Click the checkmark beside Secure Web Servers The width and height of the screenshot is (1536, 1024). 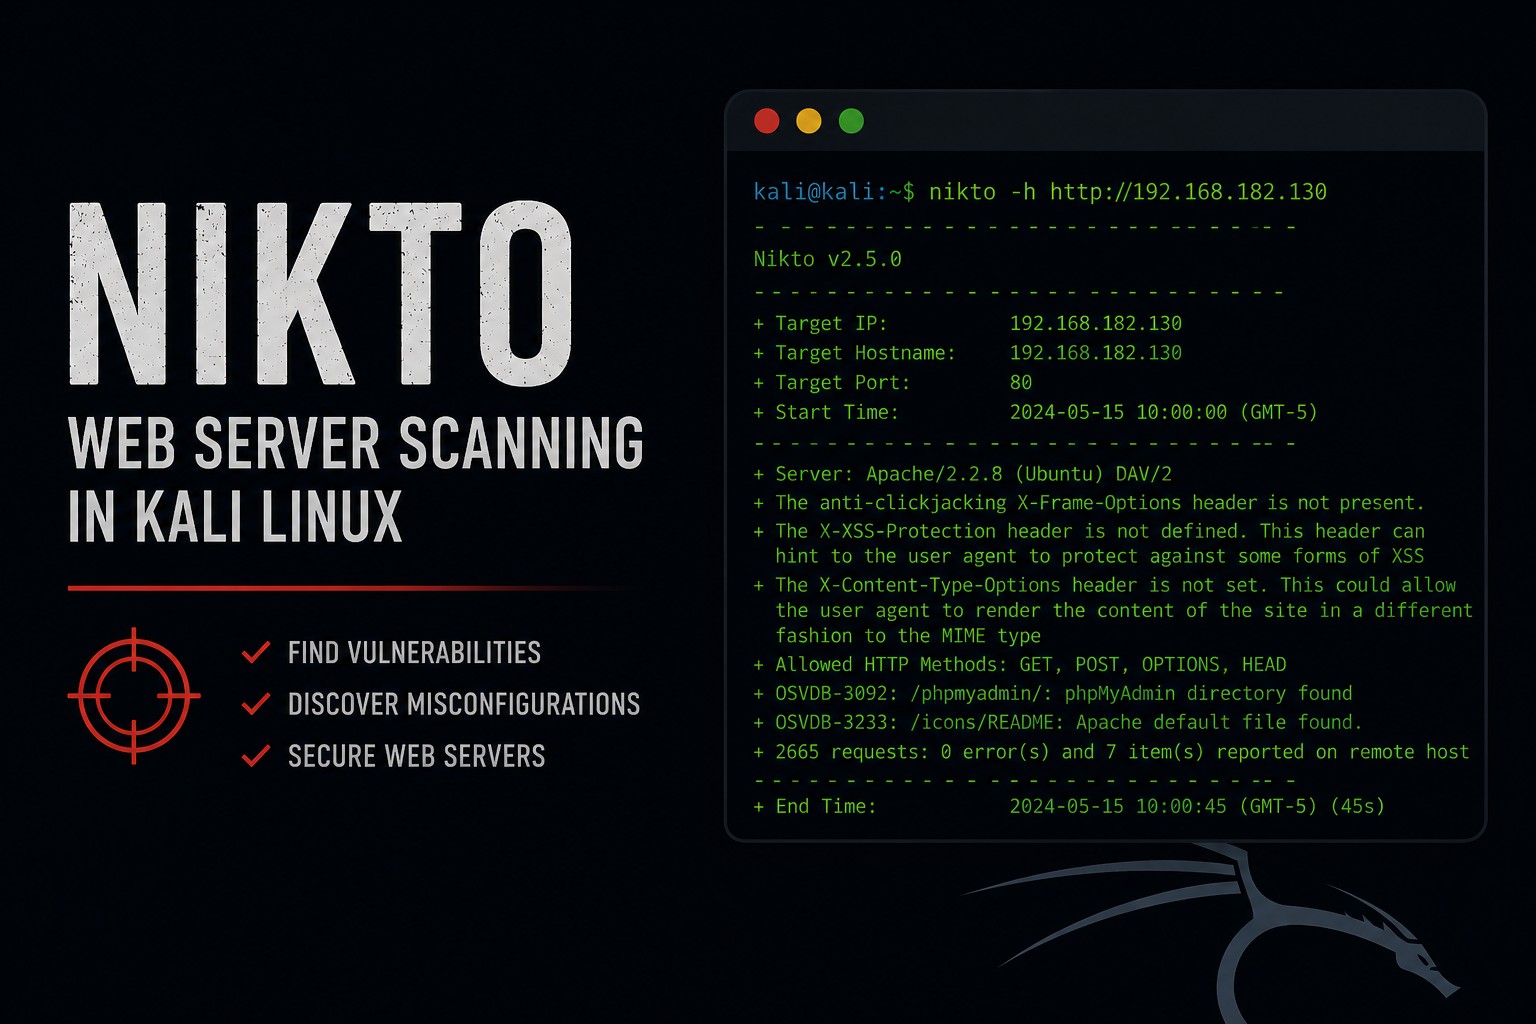(256, 755)
